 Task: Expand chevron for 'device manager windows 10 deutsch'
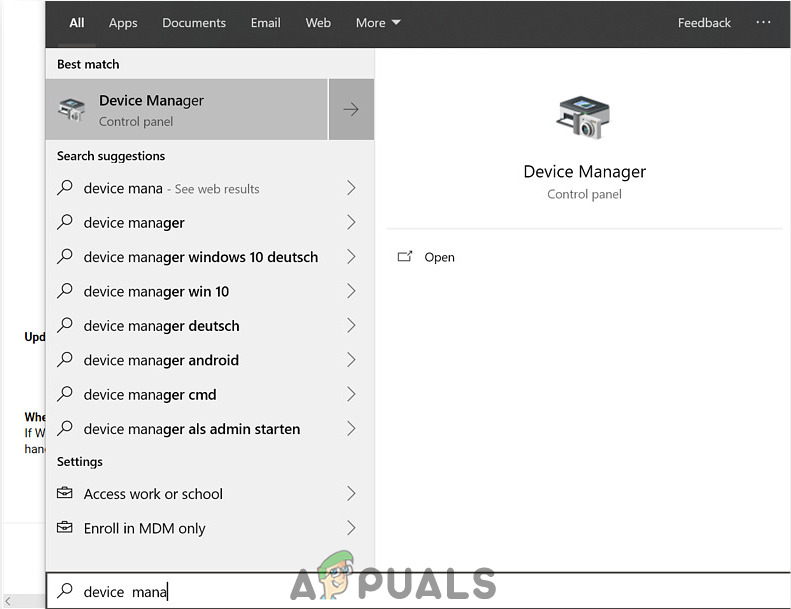[x=351, y=256]
